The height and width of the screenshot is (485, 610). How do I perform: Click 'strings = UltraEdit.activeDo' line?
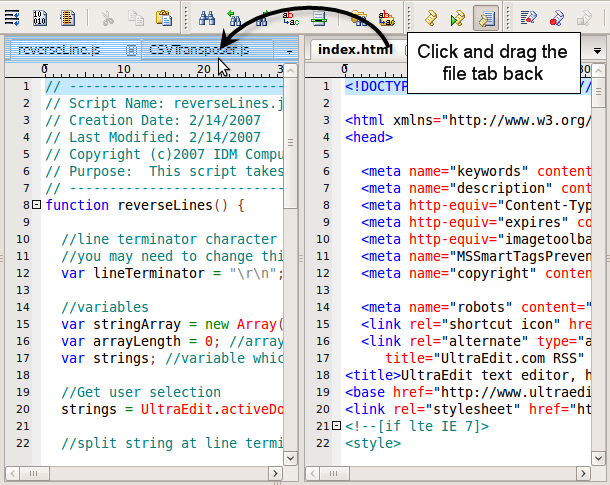tap(172, 409)
